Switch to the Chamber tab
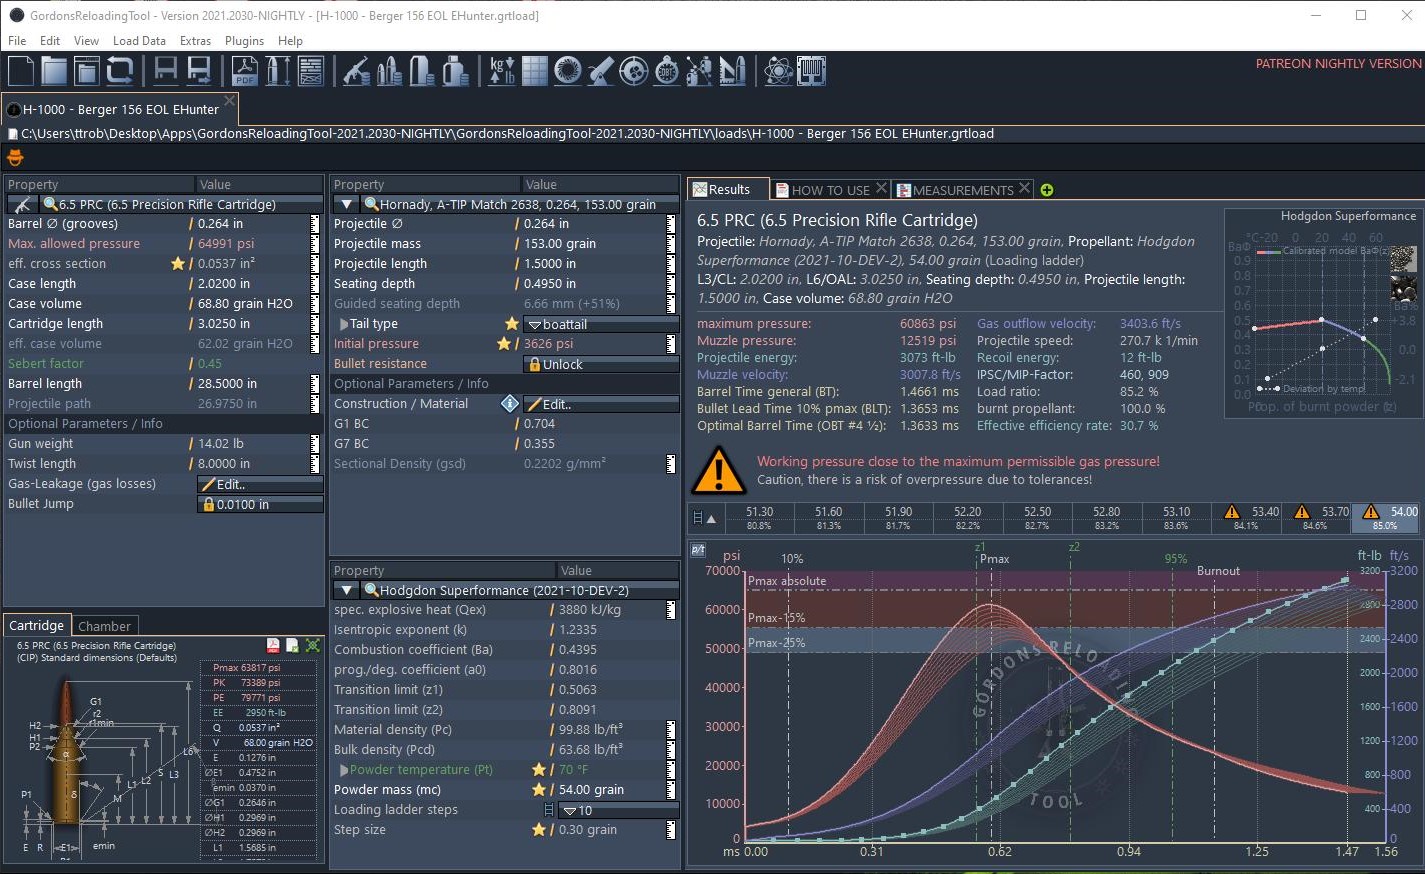 [x=104, y=626]
